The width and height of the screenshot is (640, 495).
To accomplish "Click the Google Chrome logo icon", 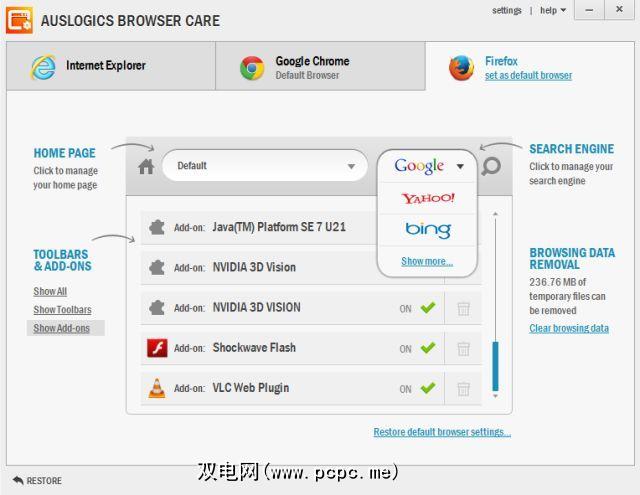I will (x=252, y=68).
